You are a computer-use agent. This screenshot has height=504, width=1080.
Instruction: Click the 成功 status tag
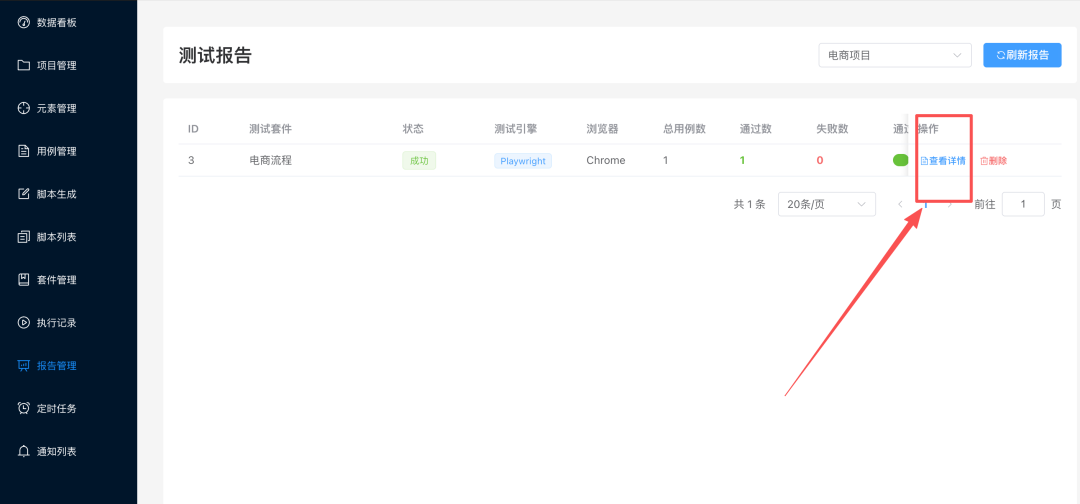(419, 160)
